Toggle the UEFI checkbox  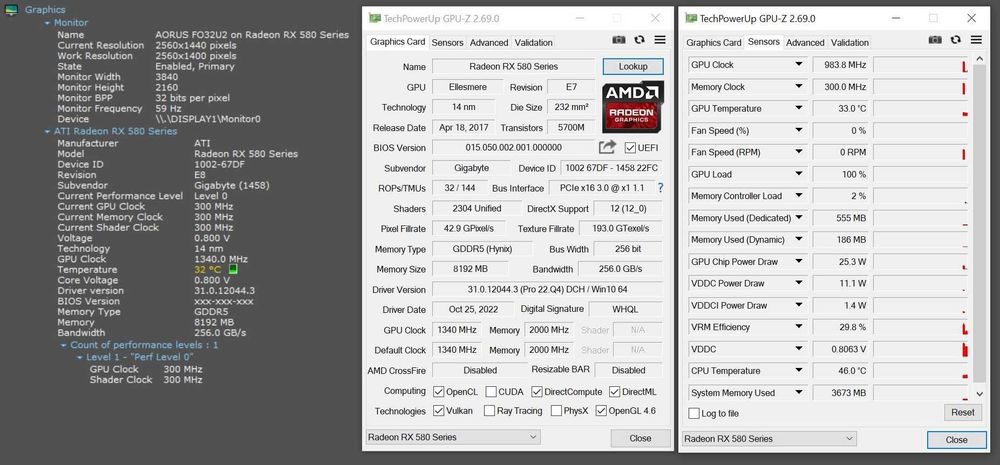click(630, 148)
